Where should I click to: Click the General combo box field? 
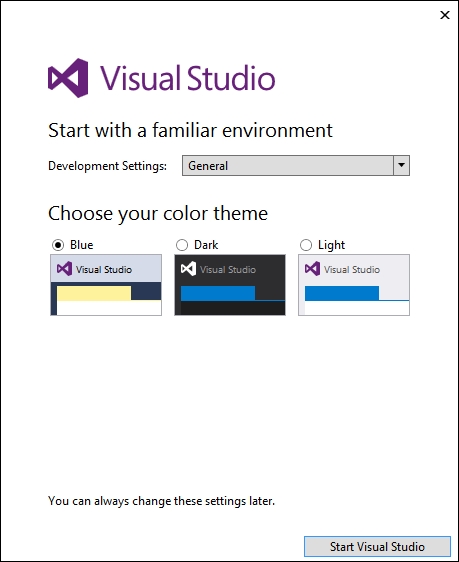296,166
